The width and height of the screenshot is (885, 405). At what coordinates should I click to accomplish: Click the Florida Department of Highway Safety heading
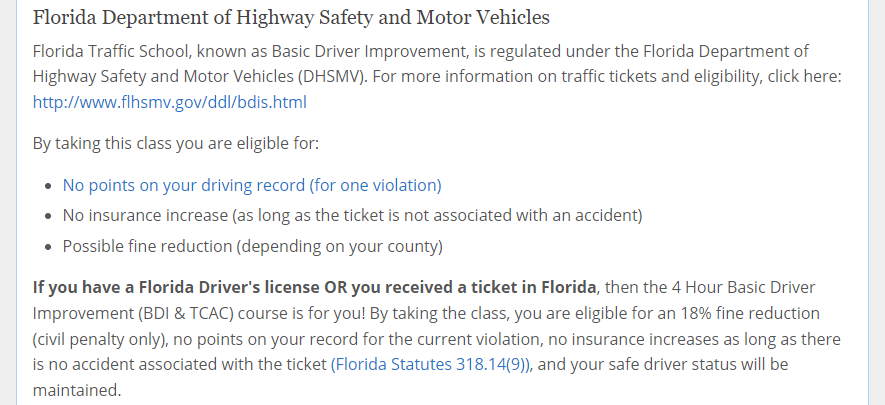click(x=291, y=17)
